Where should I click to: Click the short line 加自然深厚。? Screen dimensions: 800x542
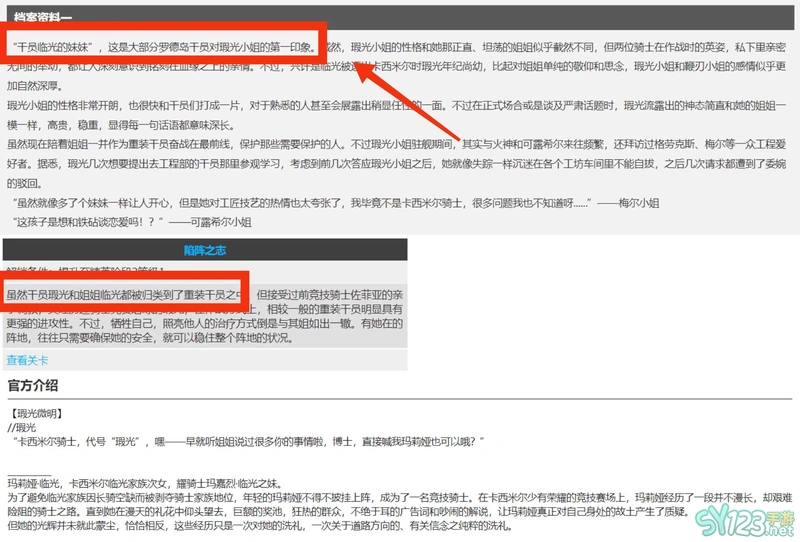(x=35, y=86)
